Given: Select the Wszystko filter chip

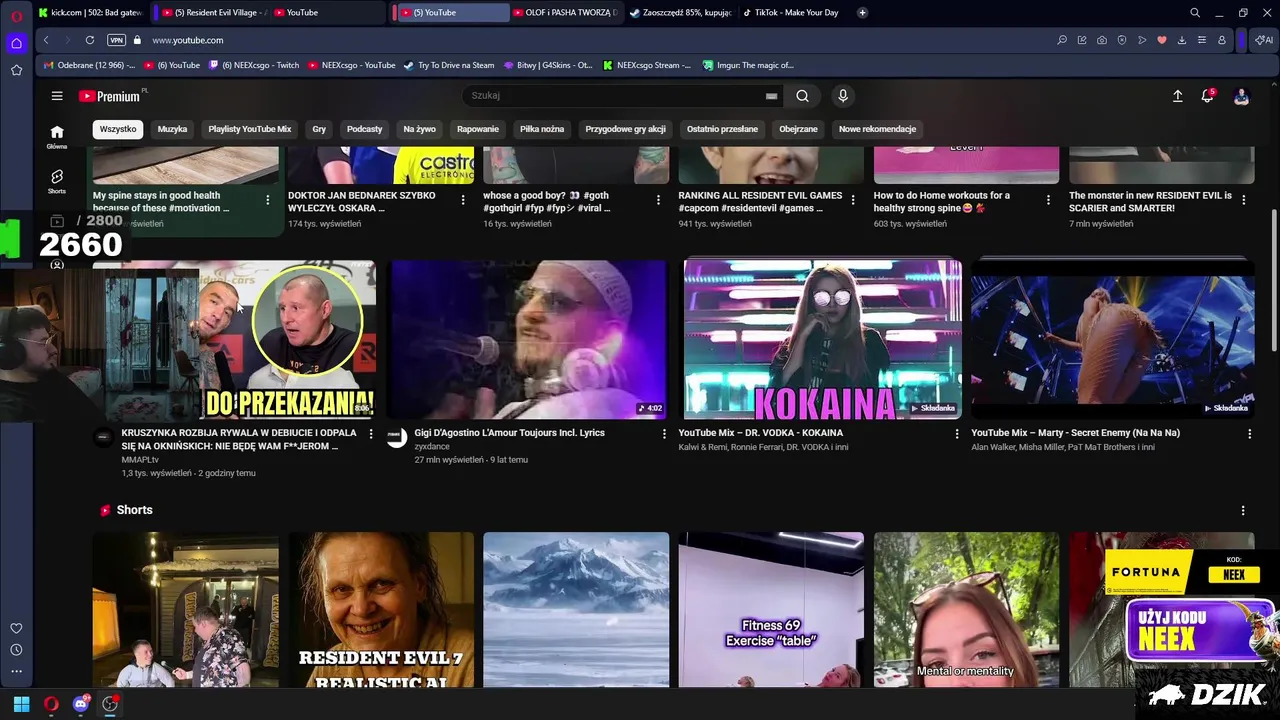Looking at the screenshot, I should point(118,129).
